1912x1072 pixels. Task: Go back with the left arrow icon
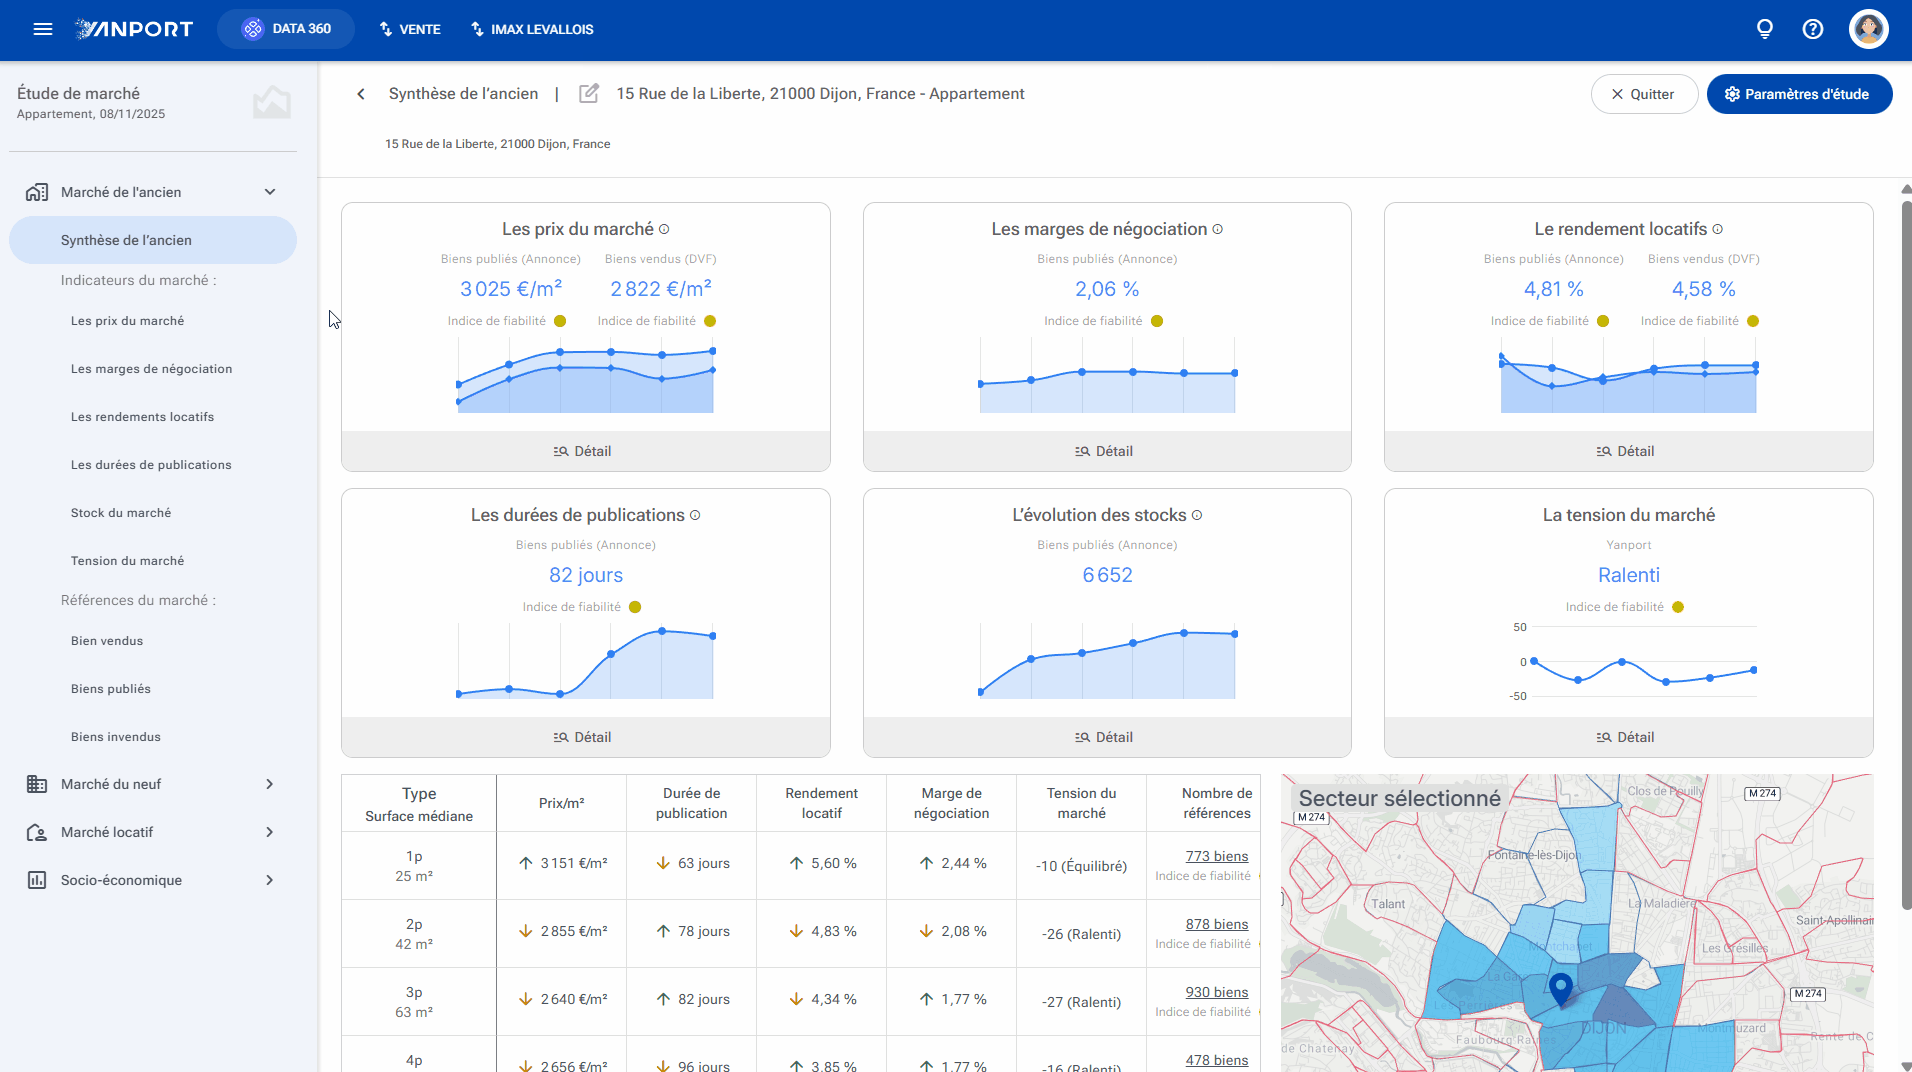[361, 94]
